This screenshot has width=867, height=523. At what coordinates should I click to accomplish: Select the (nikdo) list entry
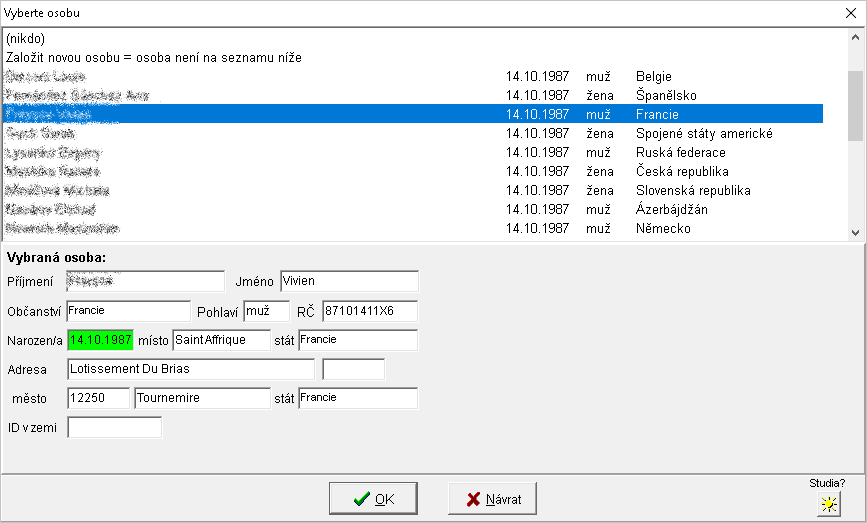25,39
